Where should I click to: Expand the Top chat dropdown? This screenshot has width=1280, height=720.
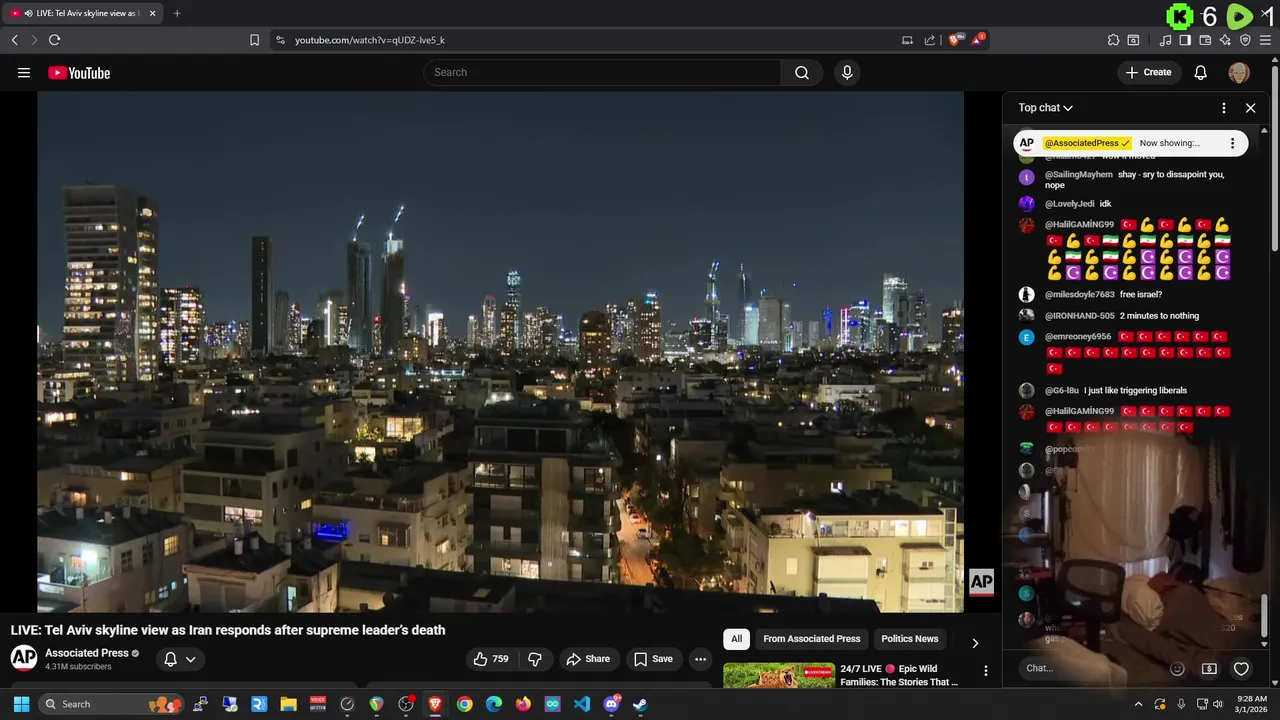coord(1045,108)
